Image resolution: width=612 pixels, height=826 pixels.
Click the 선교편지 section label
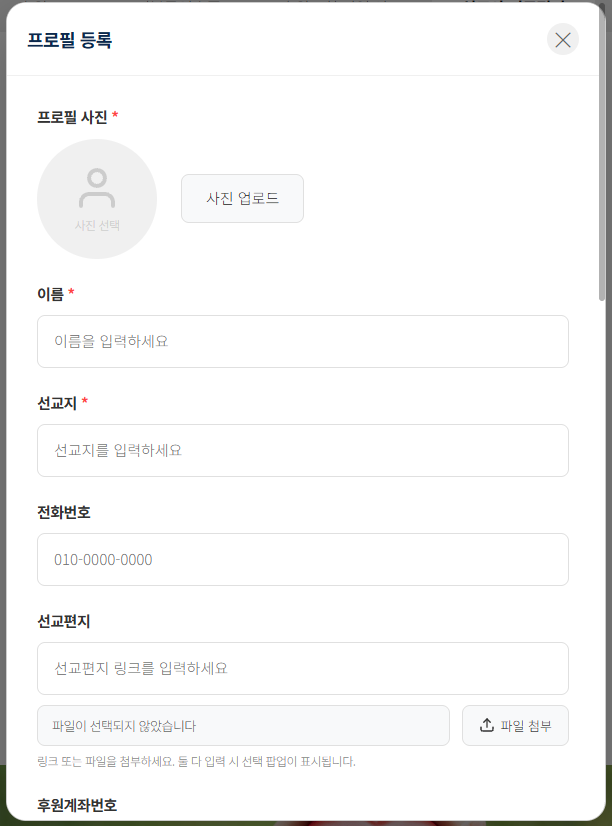[x=64, y=621]
